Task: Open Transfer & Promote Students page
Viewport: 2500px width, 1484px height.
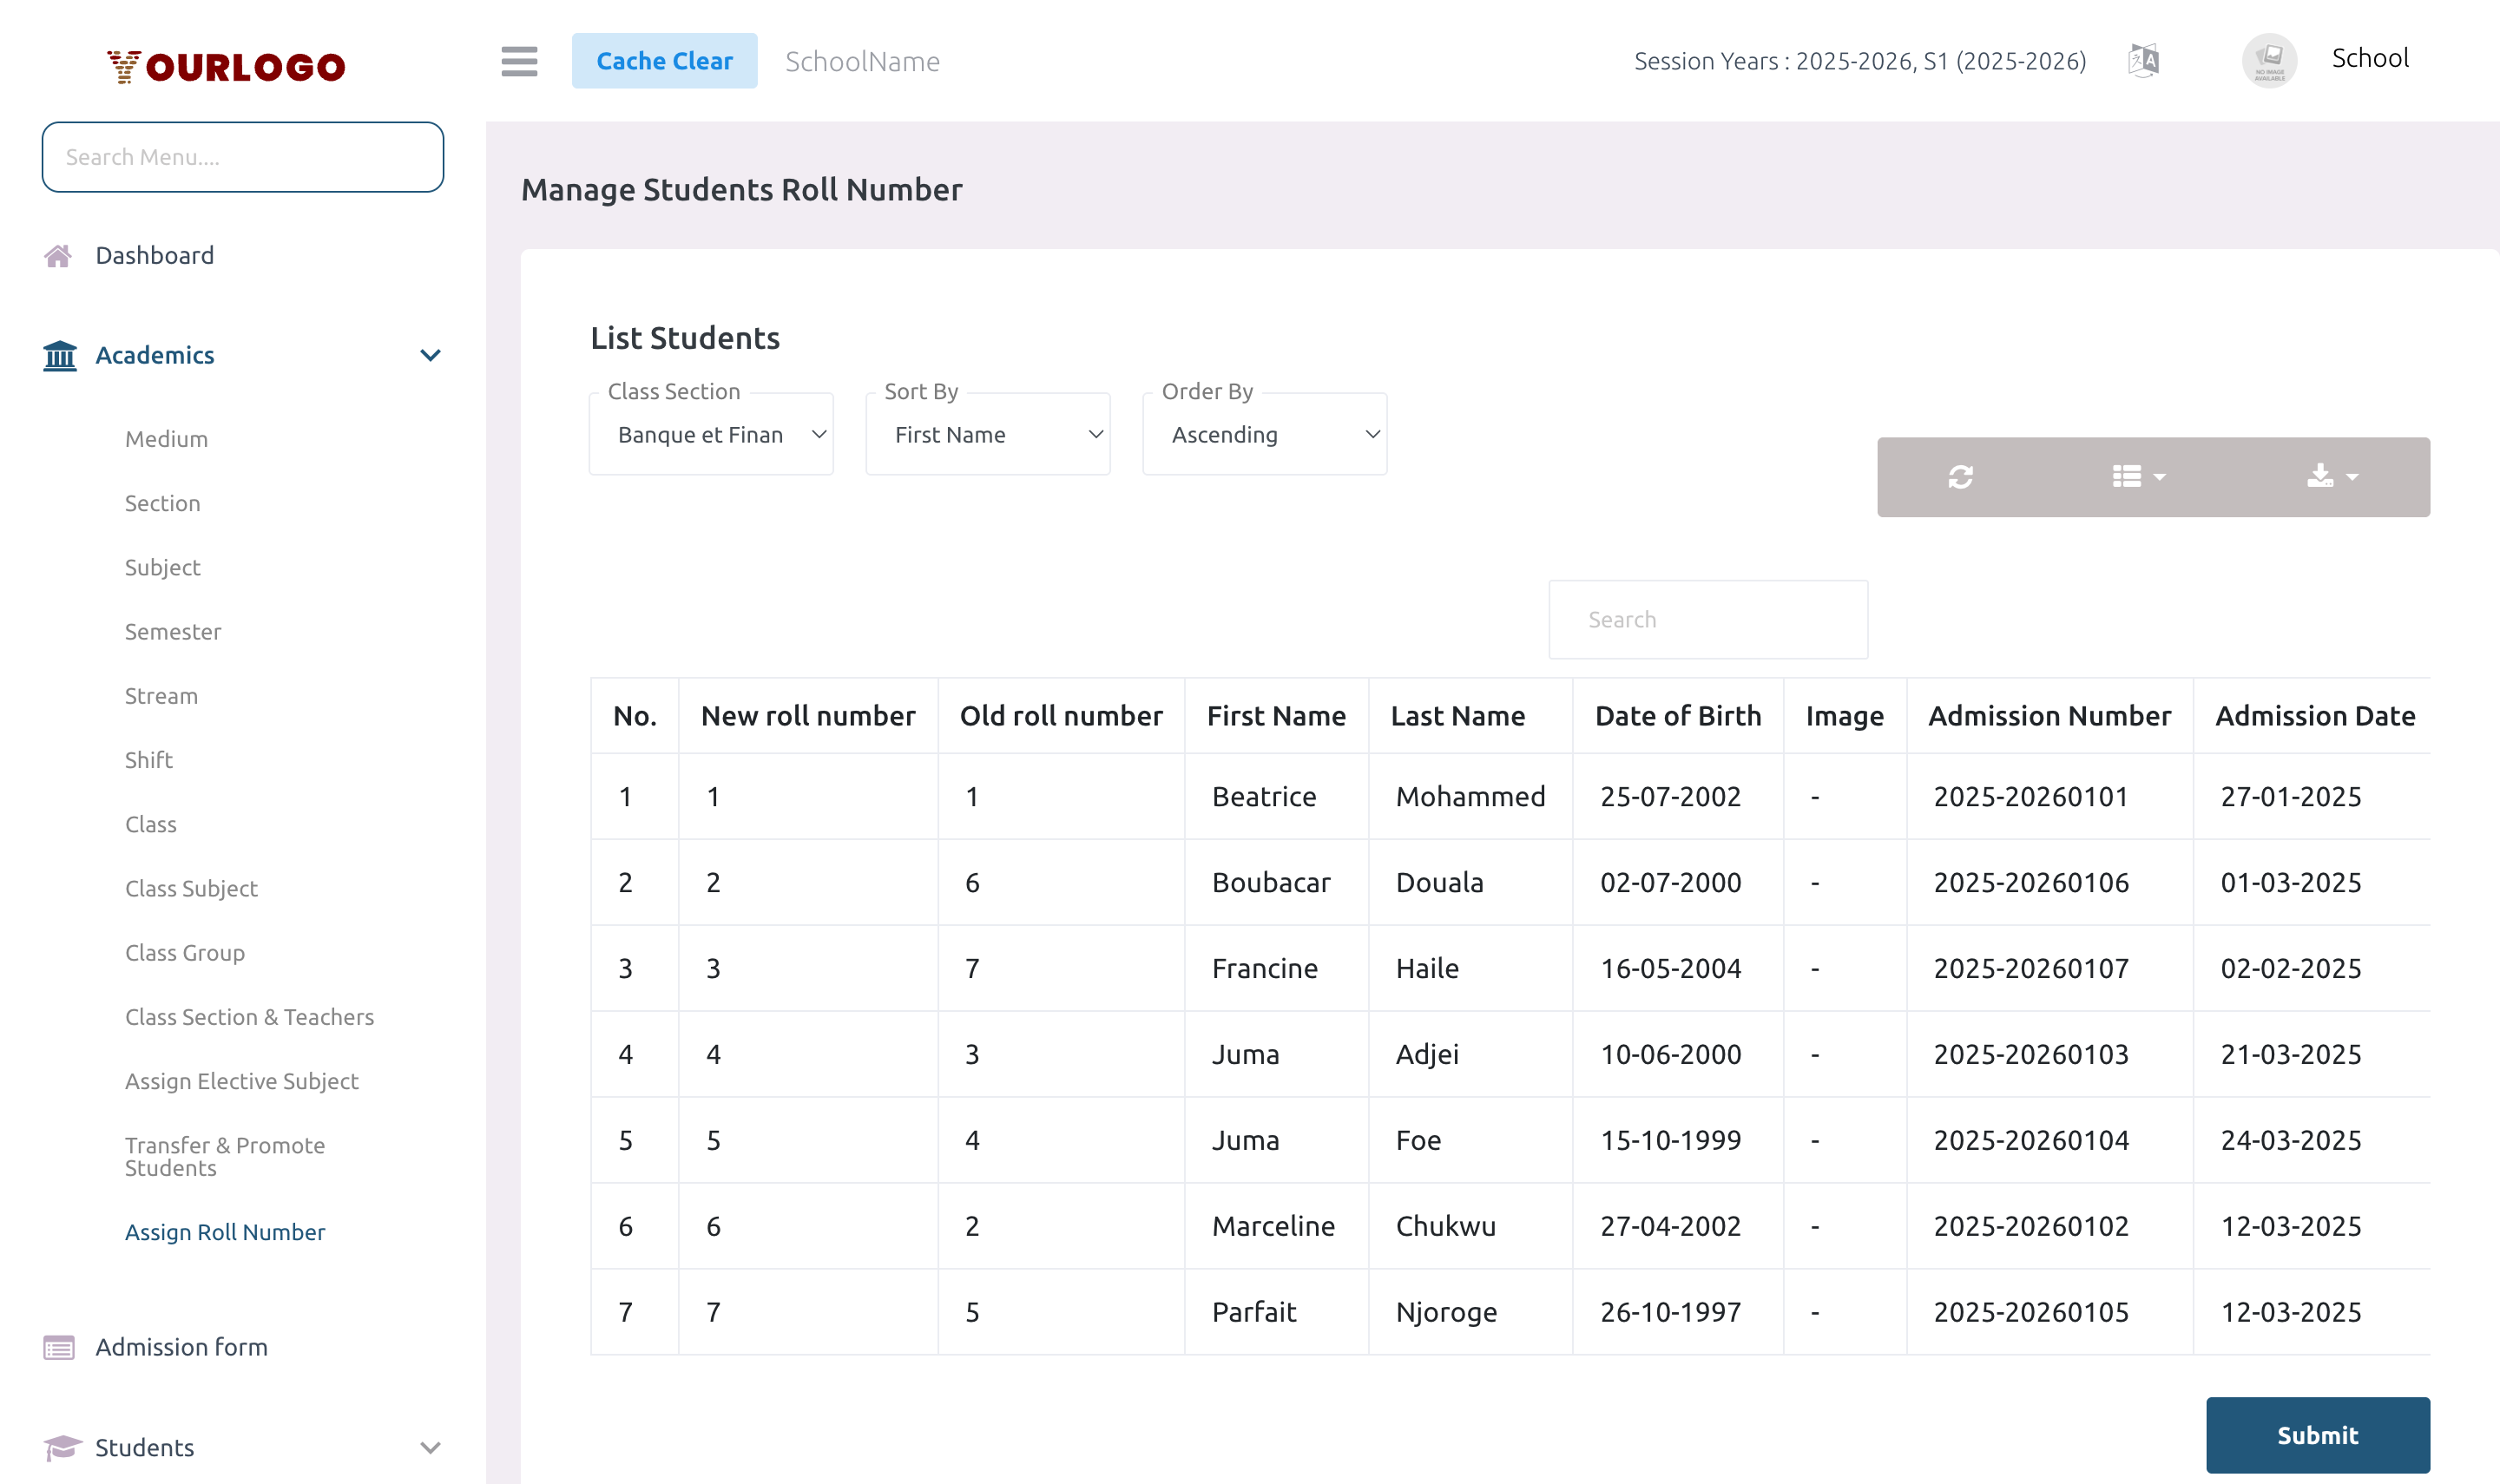Action: click(x=224, y=1156)
